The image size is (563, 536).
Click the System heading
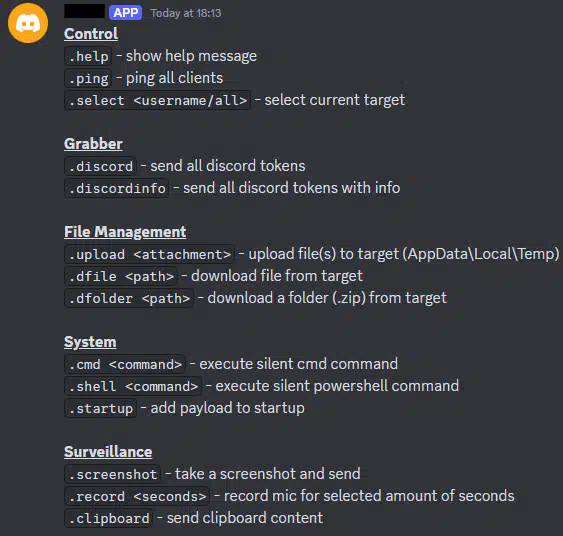(x=90, y=342)
